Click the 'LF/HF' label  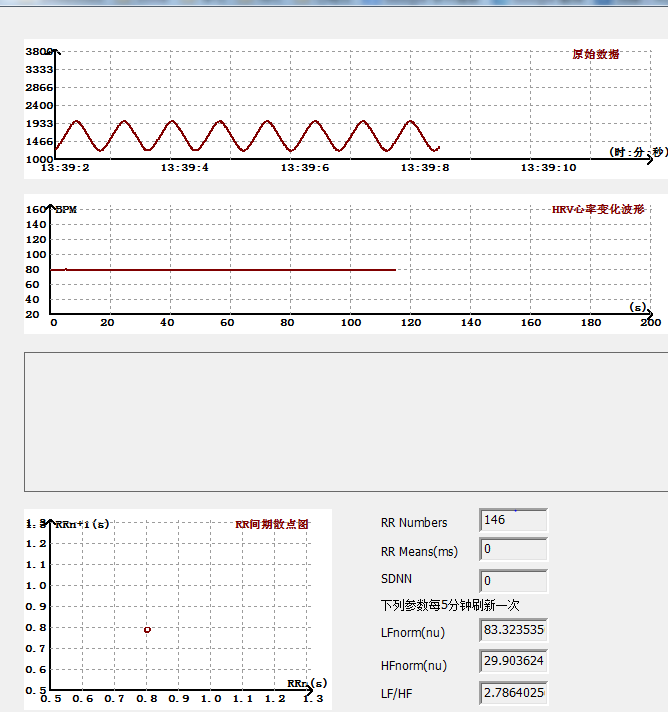click(x=396, y=694)
